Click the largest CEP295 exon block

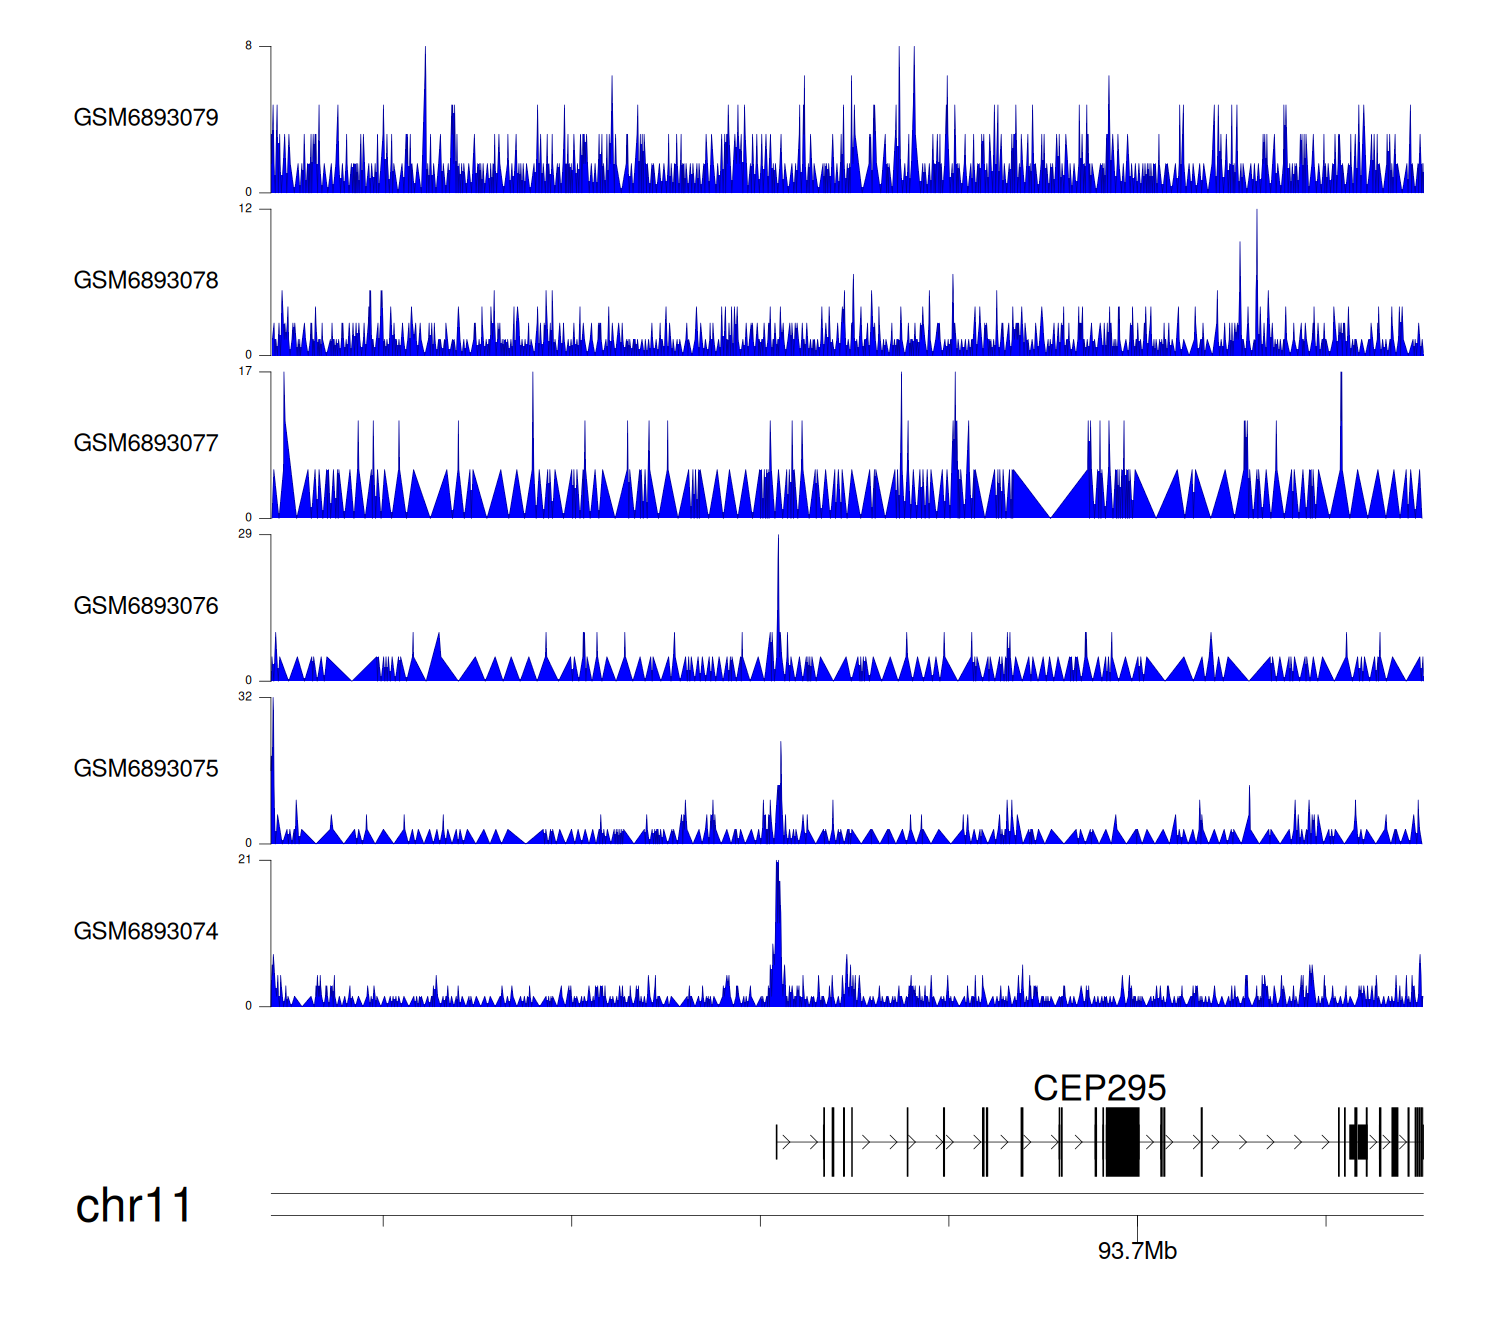pos(1122,1141)
